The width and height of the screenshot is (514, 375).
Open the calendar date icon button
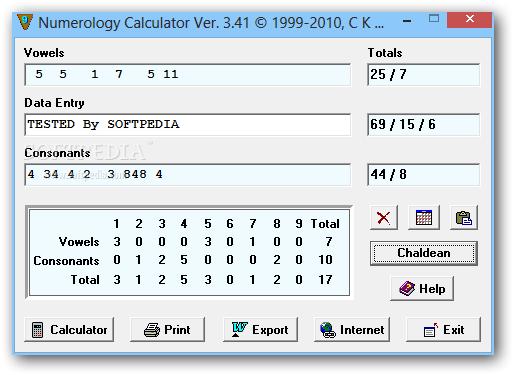pyautogui.click(x=424, y=218)
